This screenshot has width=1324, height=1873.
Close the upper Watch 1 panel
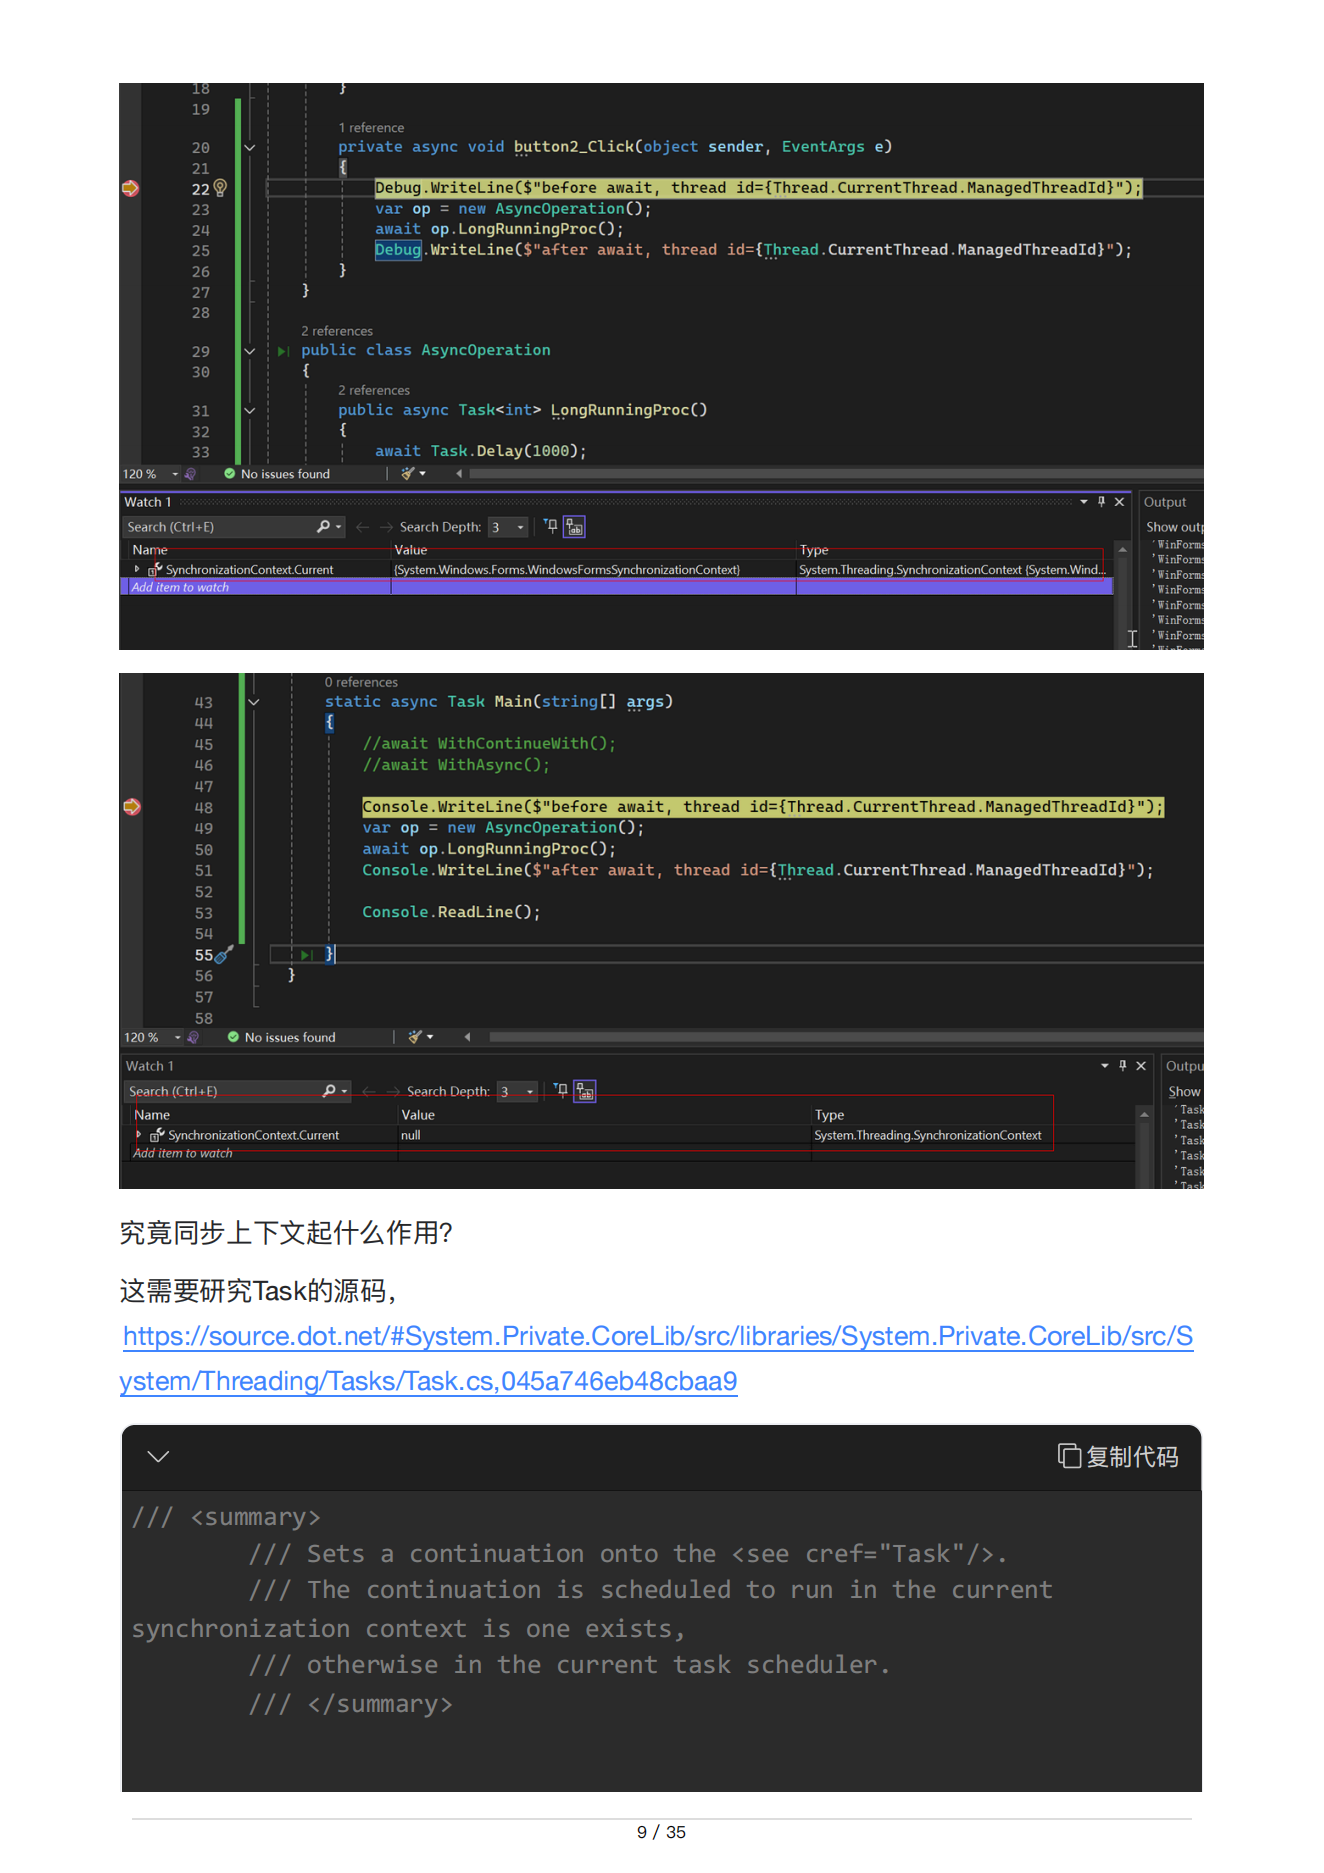tap(1120, 502)
